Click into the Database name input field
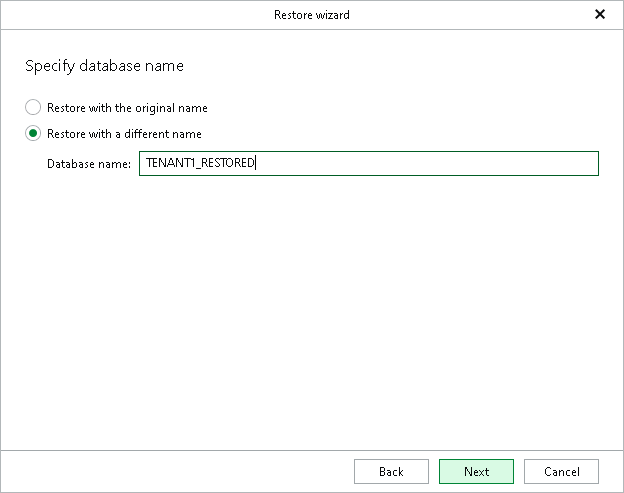 pyautogui.click(x=368, y=163)
